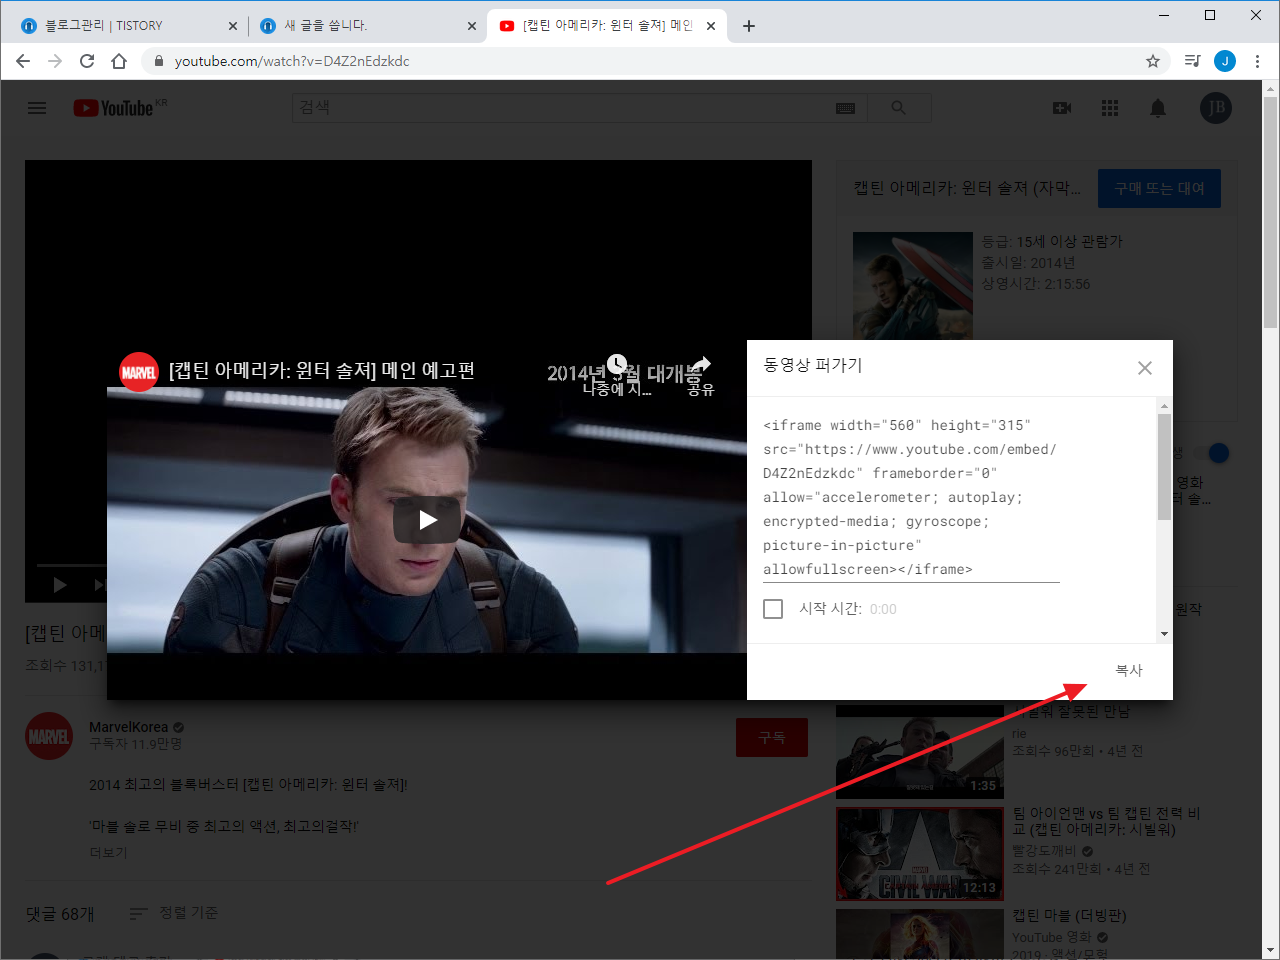
Task: Open the YouTube apps grid icon
Action: (1110, 108)
